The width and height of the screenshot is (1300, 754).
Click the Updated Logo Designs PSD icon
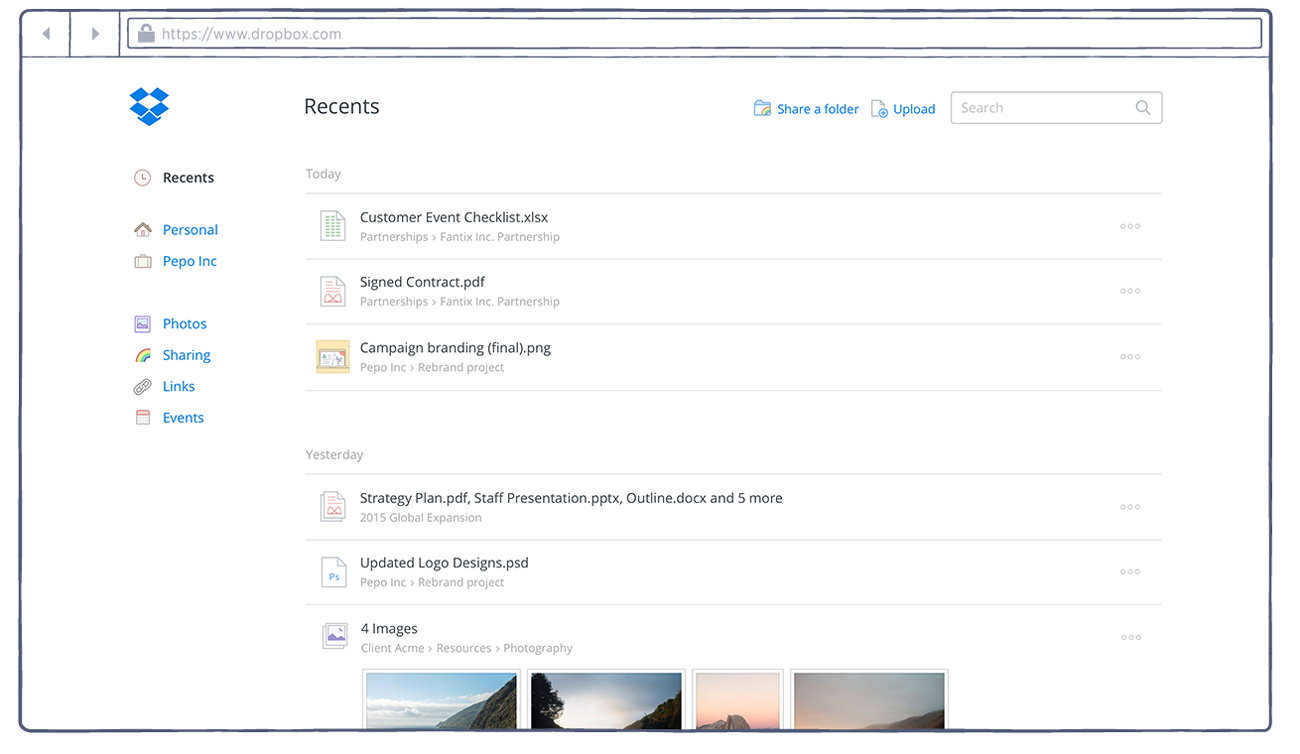point(333,572)
